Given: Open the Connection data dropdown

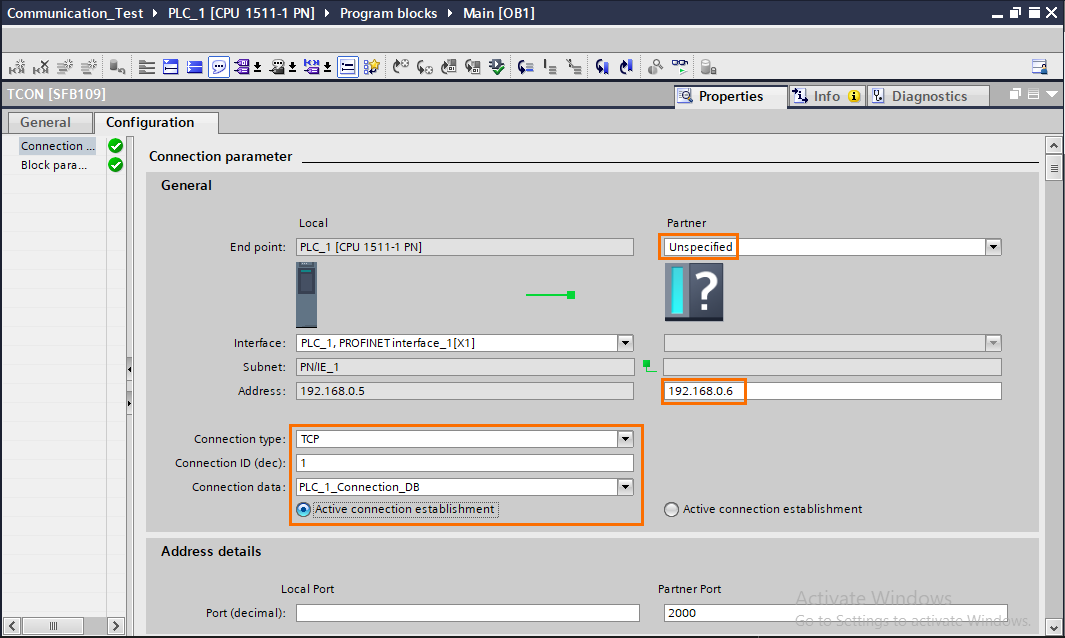Looking at the screenshot, I should (626, 487).
